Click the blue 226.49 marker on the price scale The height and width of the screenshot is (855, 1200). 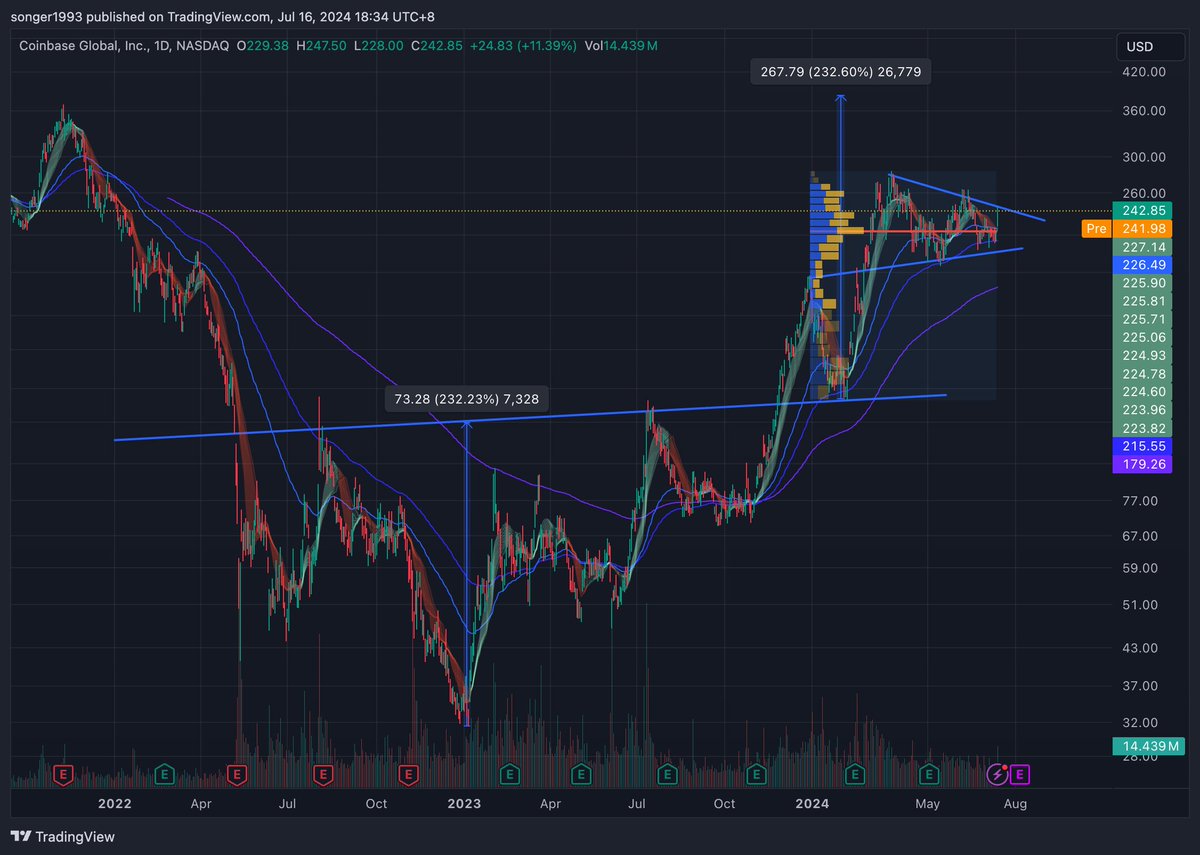pyautogui.click(x=1143, y=265)
